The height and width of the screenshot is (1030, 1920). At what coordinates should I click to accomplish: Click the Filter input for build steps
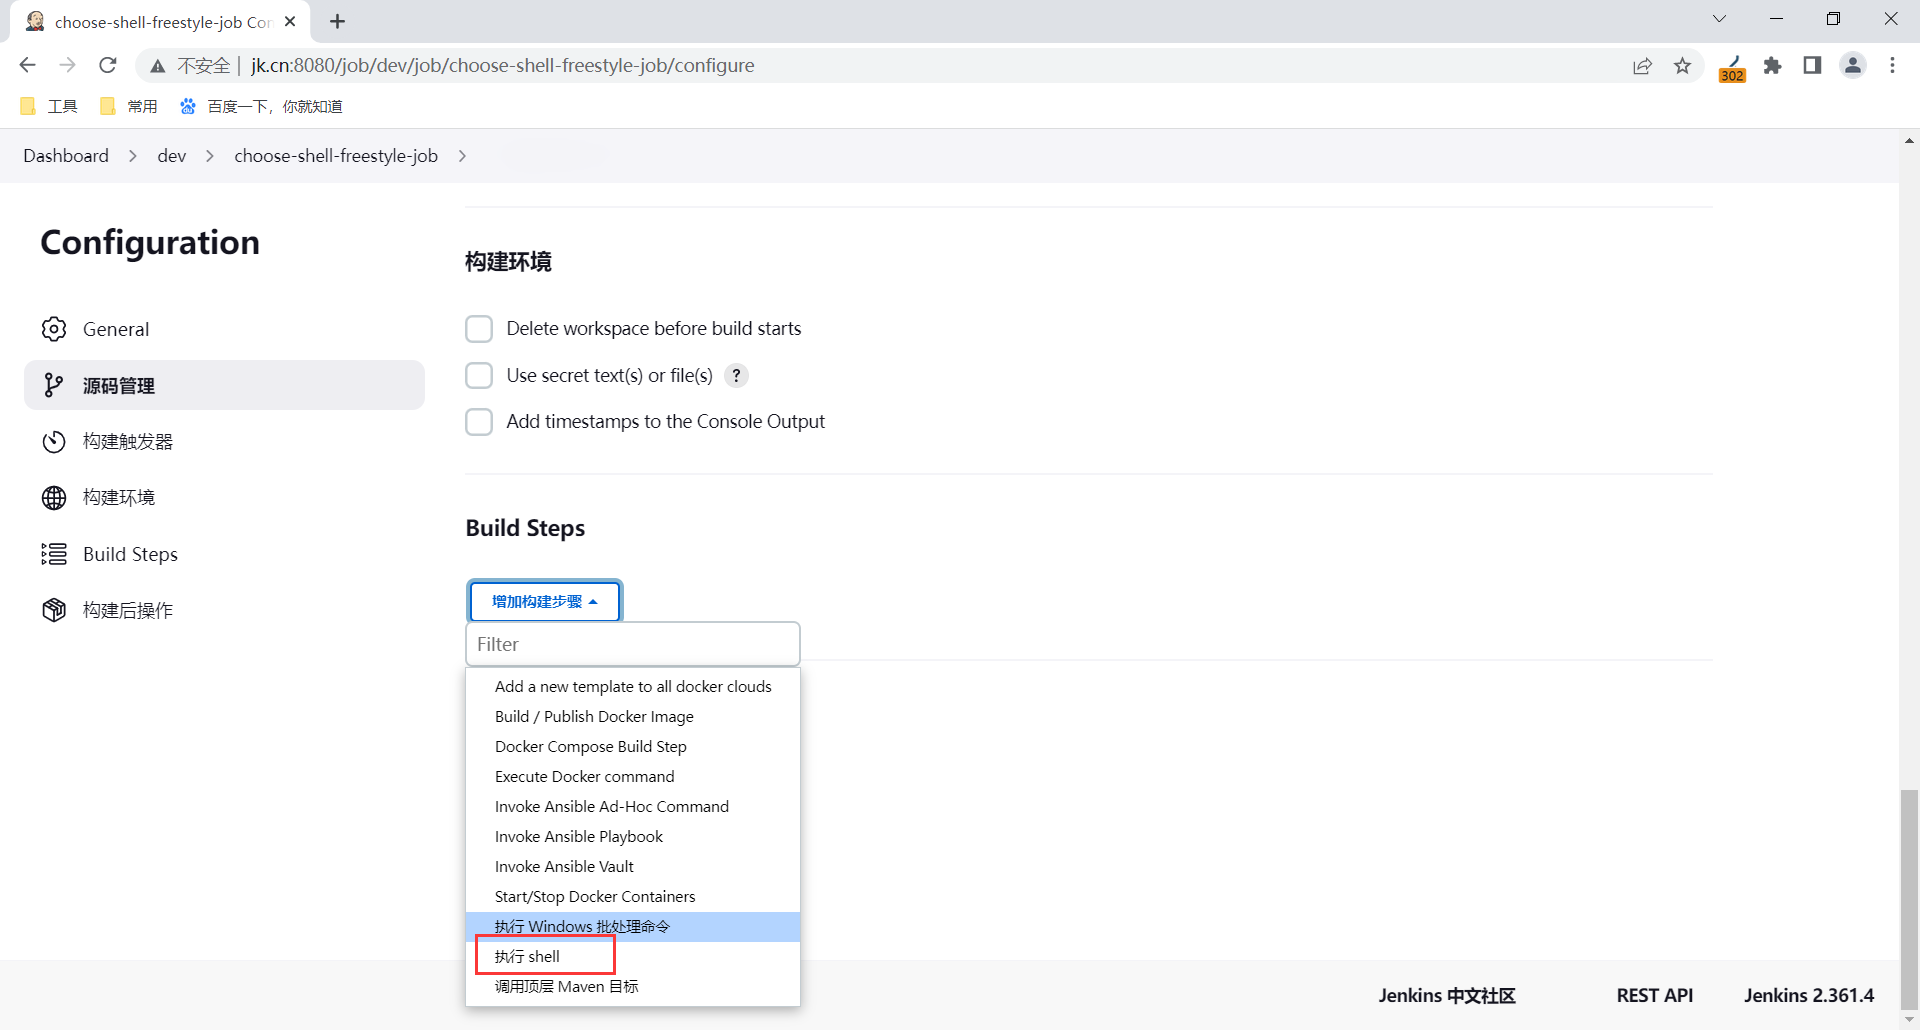coord(633,644)
